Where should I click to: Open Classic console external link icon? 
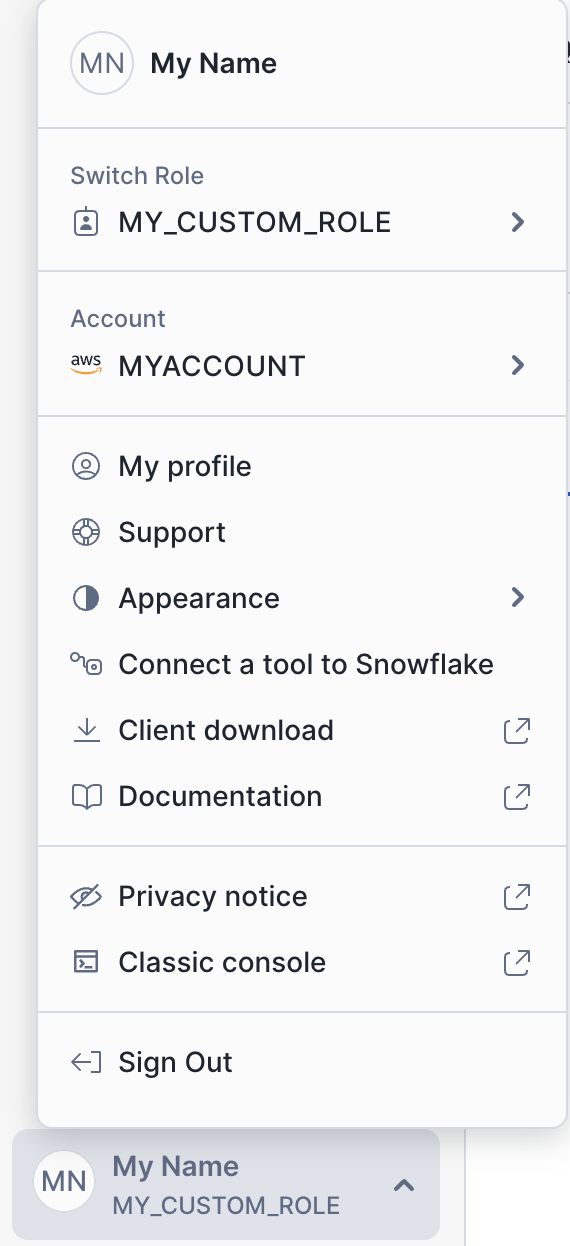coord(516,963)
